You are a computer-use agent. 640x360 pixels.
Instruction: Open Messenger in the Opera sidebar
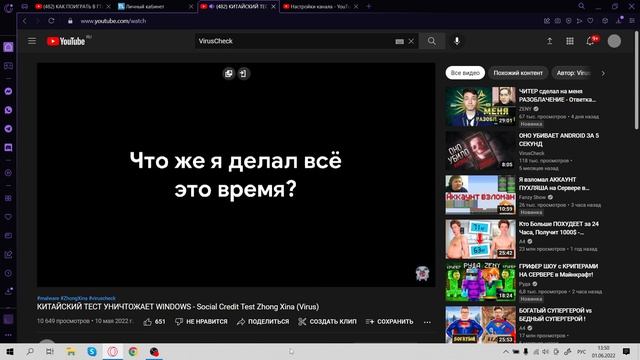(8, 91)
